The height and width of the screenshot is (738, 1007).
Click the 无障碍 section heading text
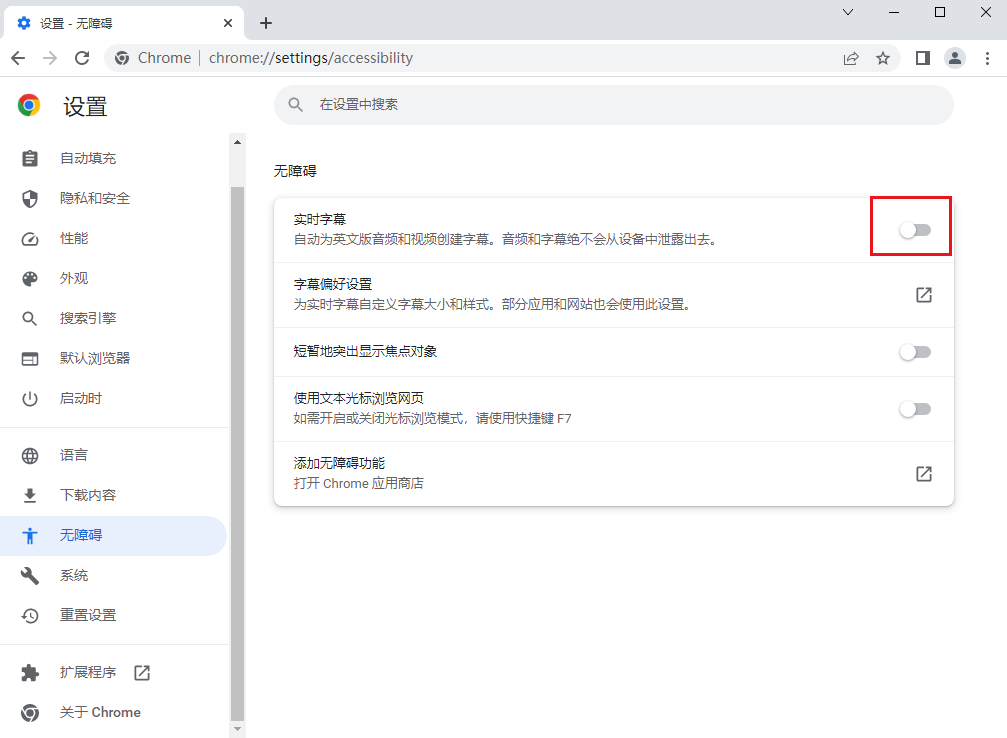click(x=295, y=171)
